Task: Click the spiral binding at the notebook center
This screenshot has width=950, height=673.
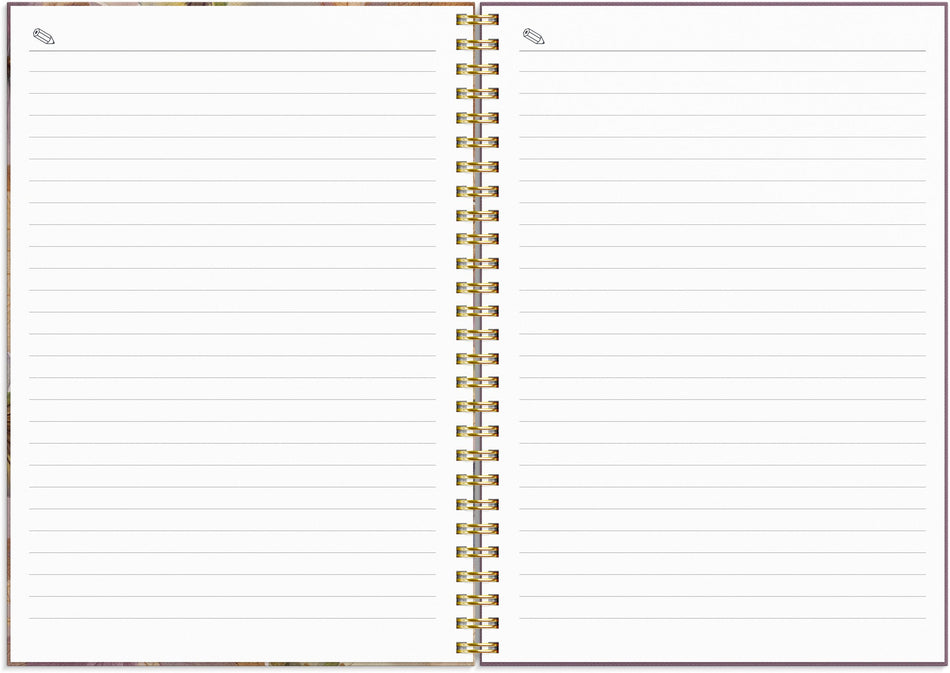Action: point(477,335)
